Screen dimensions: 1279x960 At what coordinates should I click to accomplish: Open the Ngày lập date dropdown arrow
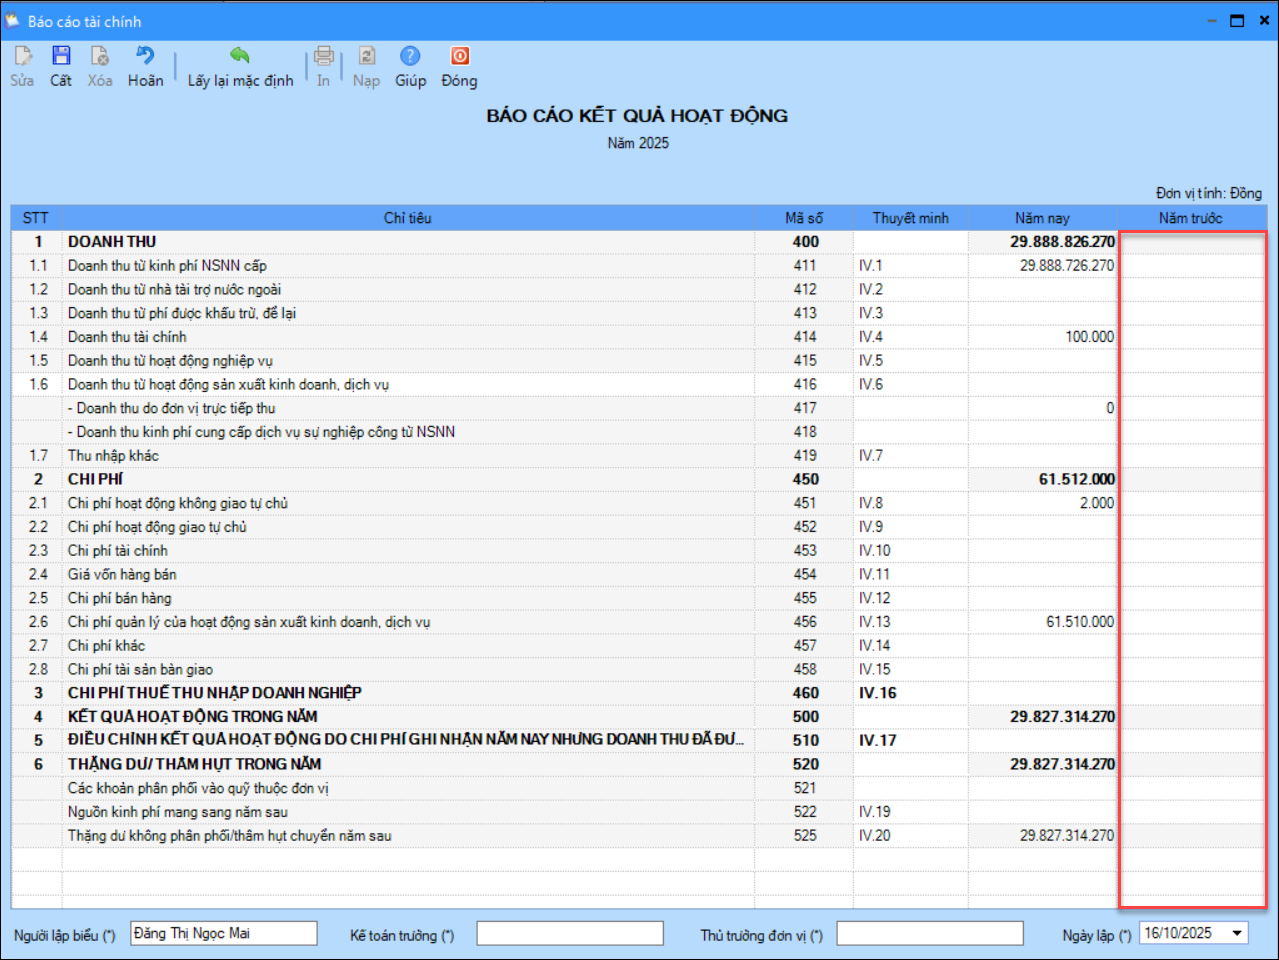tap(1237, 933)
